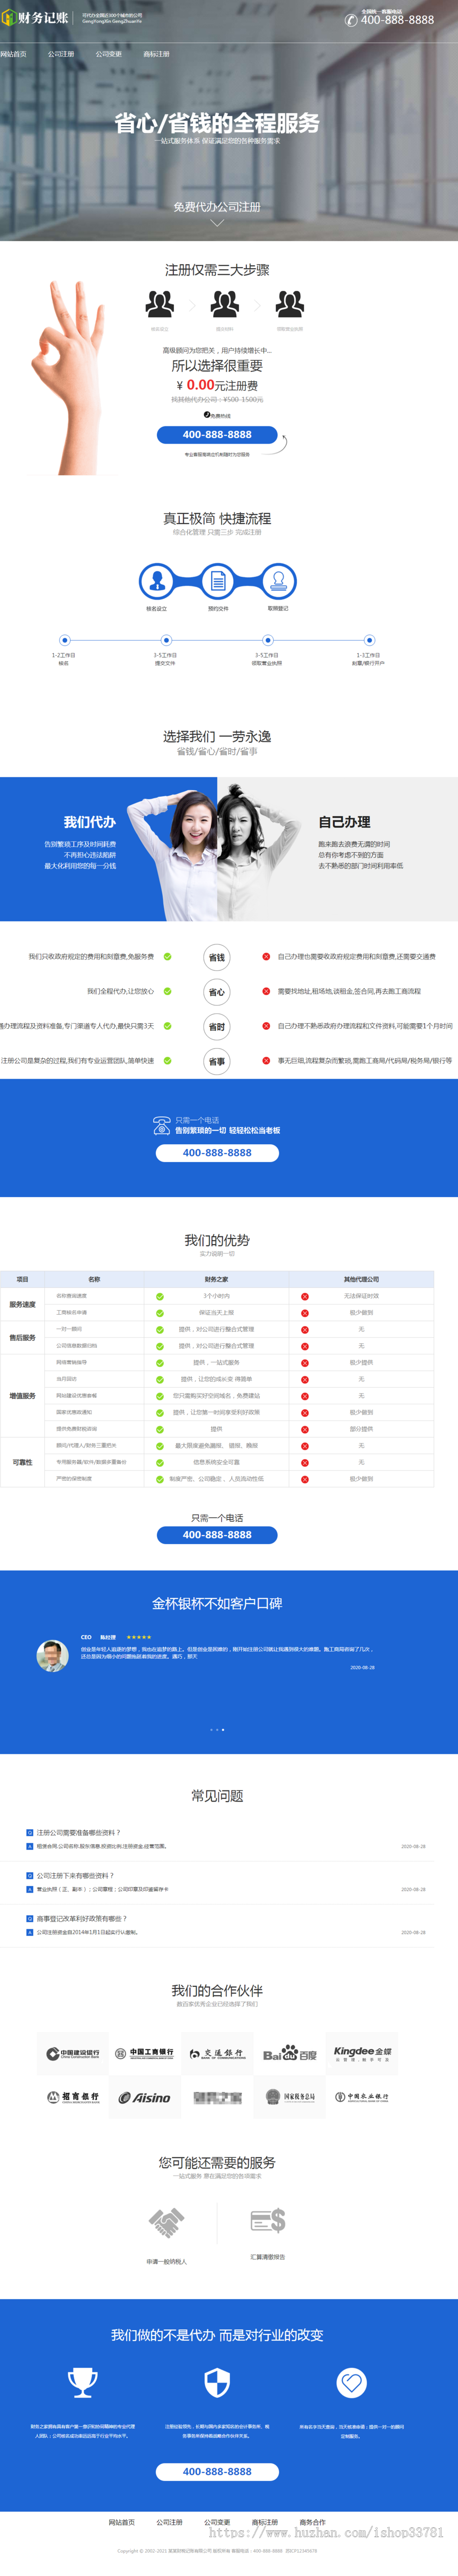Click the telephone icon next to 只需一个电话
The image size is (458, 2576).
tap(161, 1126)
